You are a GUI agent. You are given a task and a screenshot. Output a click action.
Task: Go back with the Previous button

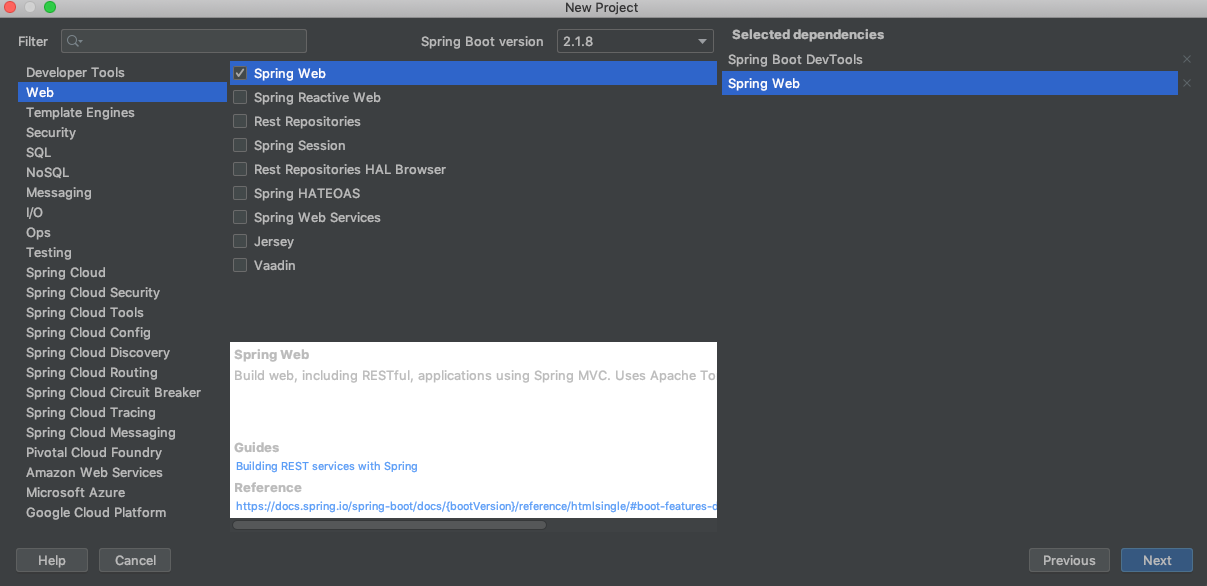tap(1069, 560)
